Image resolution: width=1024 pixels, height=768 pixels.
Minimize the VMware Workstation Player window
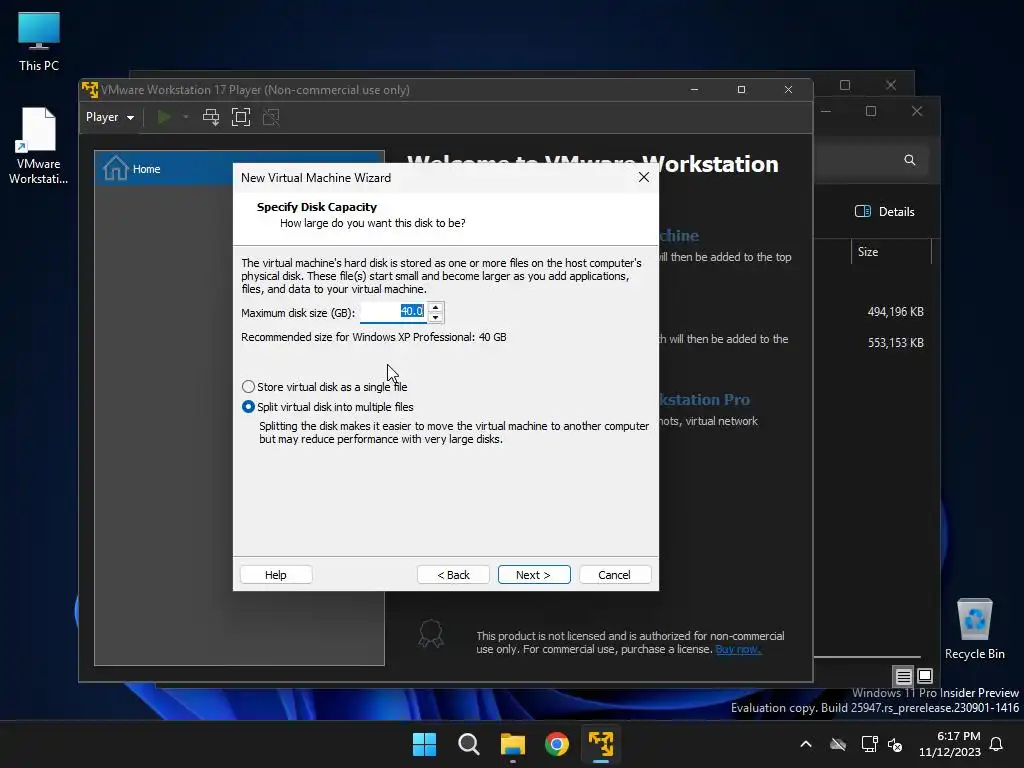pyautogui.click(x=694, y=89)
